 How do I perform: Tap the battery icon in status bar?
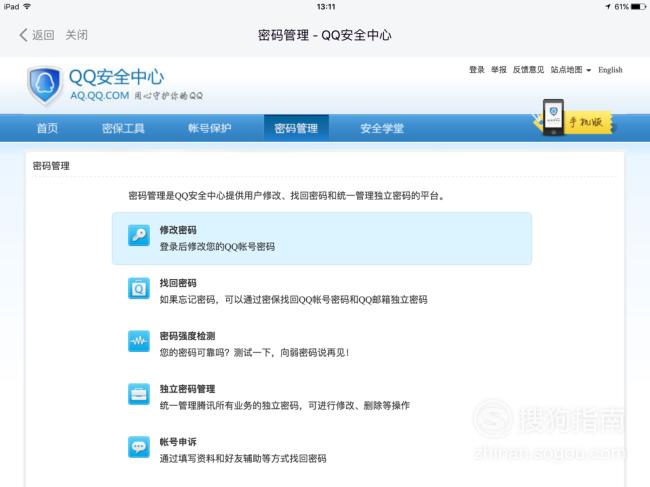(x=638, y=7)
